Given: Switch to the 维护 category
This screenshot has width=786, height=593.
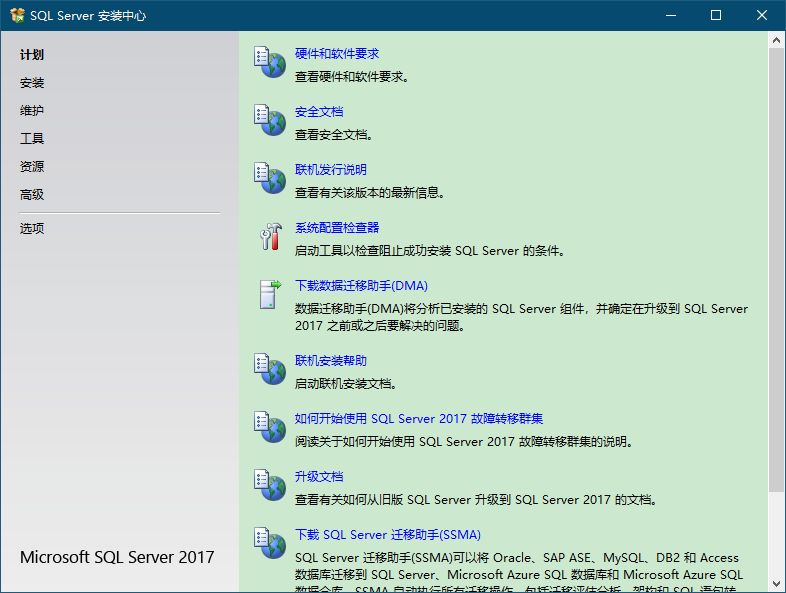Looking at the screenshot, I should [32, 110].
